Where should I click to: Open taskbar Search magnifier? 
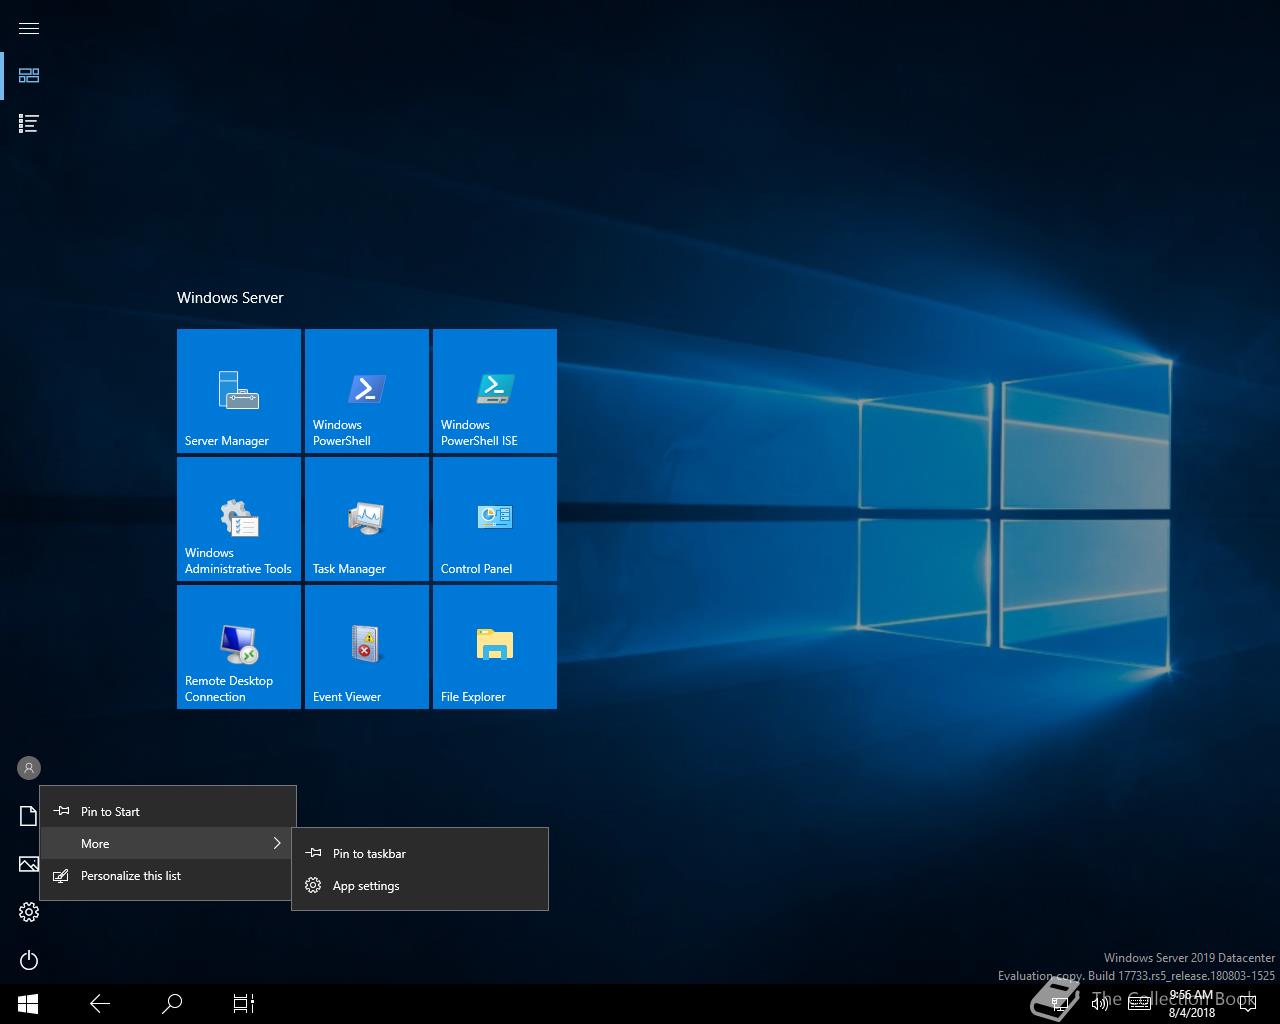point(172,1003)
